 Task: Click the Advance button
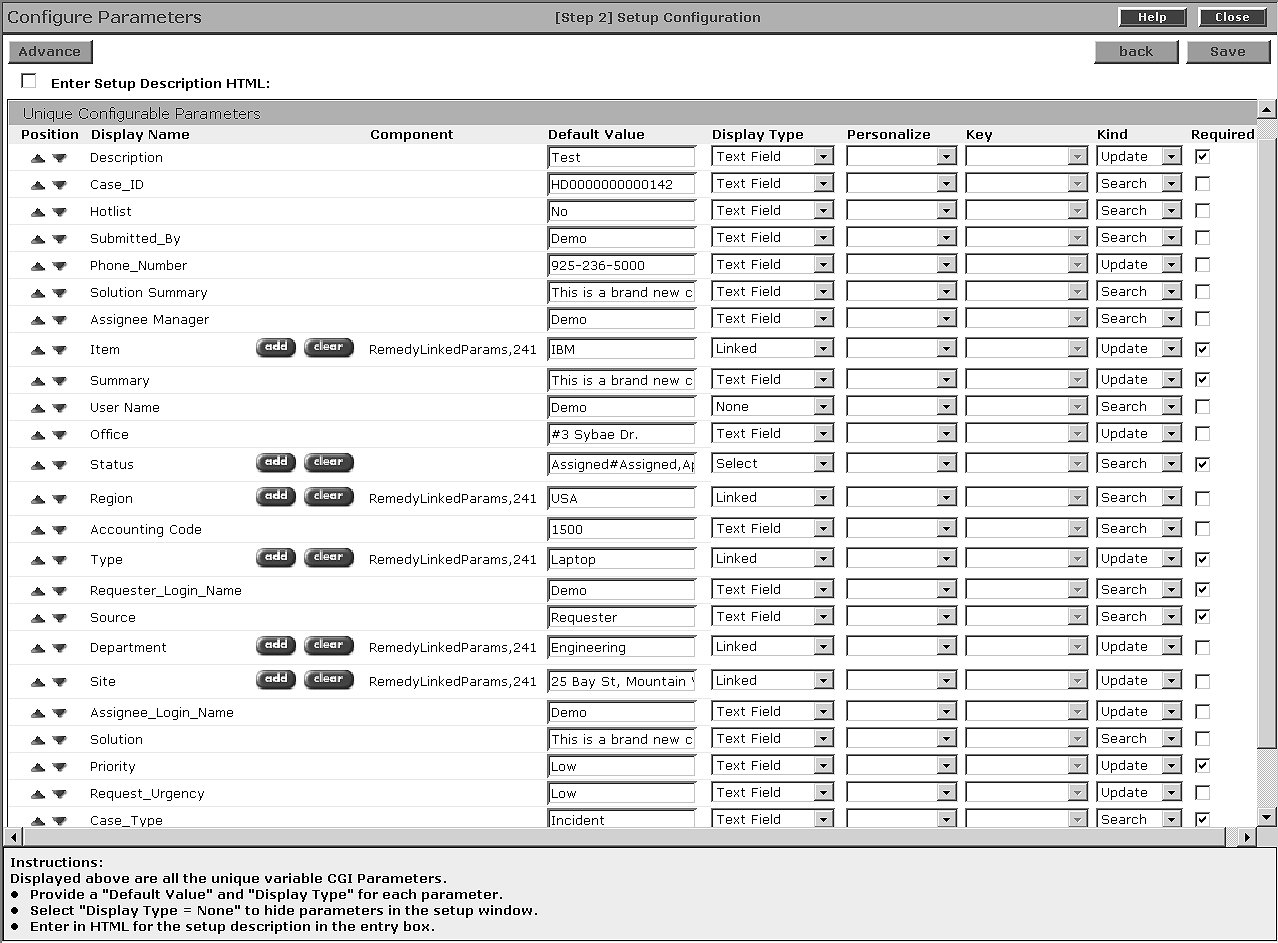pos(50,52)
